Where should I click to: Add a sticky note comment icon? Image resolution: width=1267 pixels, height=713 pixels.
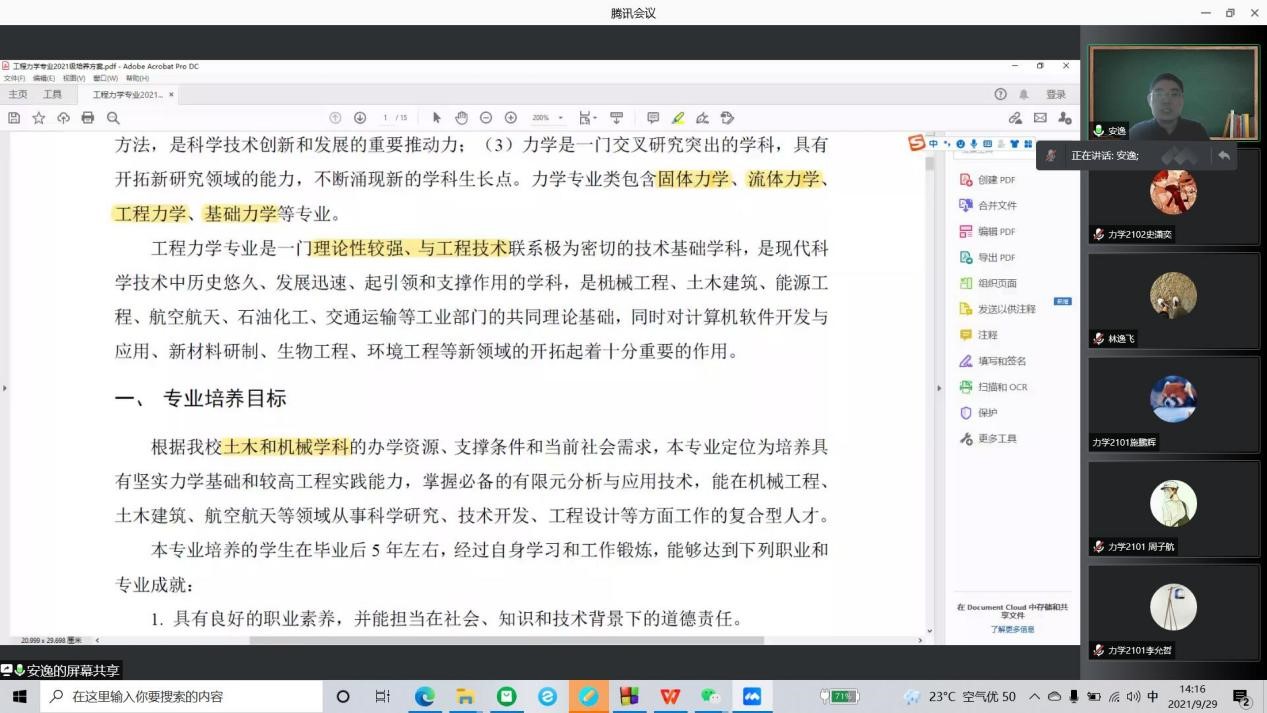(x=653, y=118)
